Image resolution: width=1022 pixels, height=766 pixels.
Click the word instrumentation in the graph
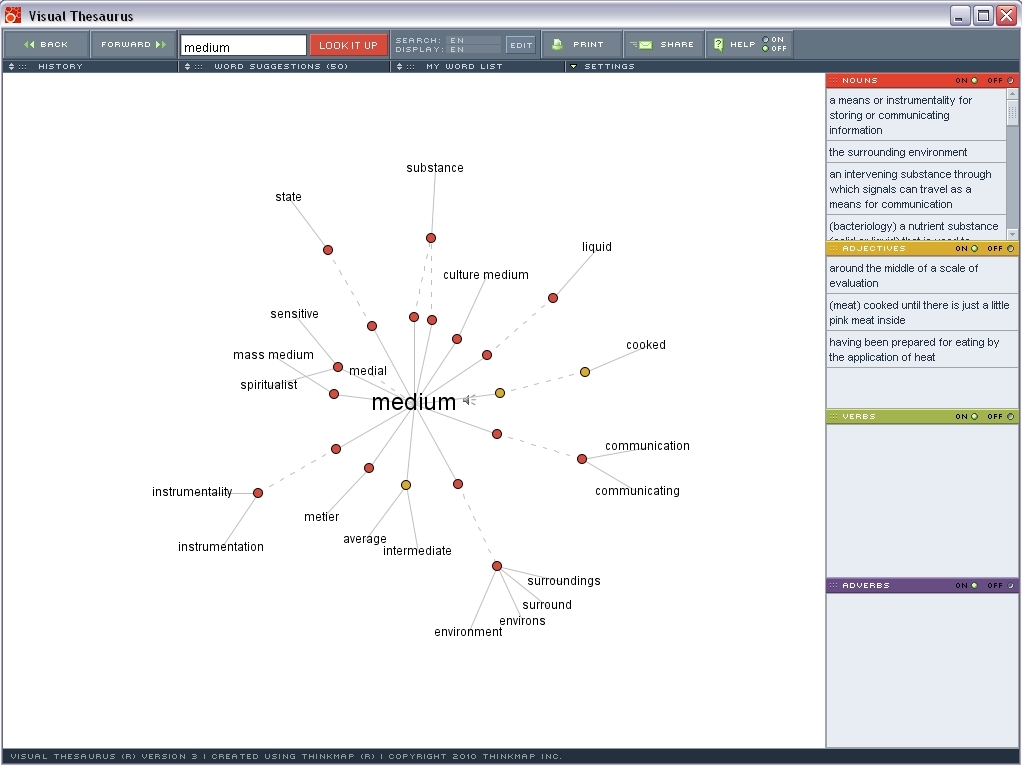tap(221, 547)
